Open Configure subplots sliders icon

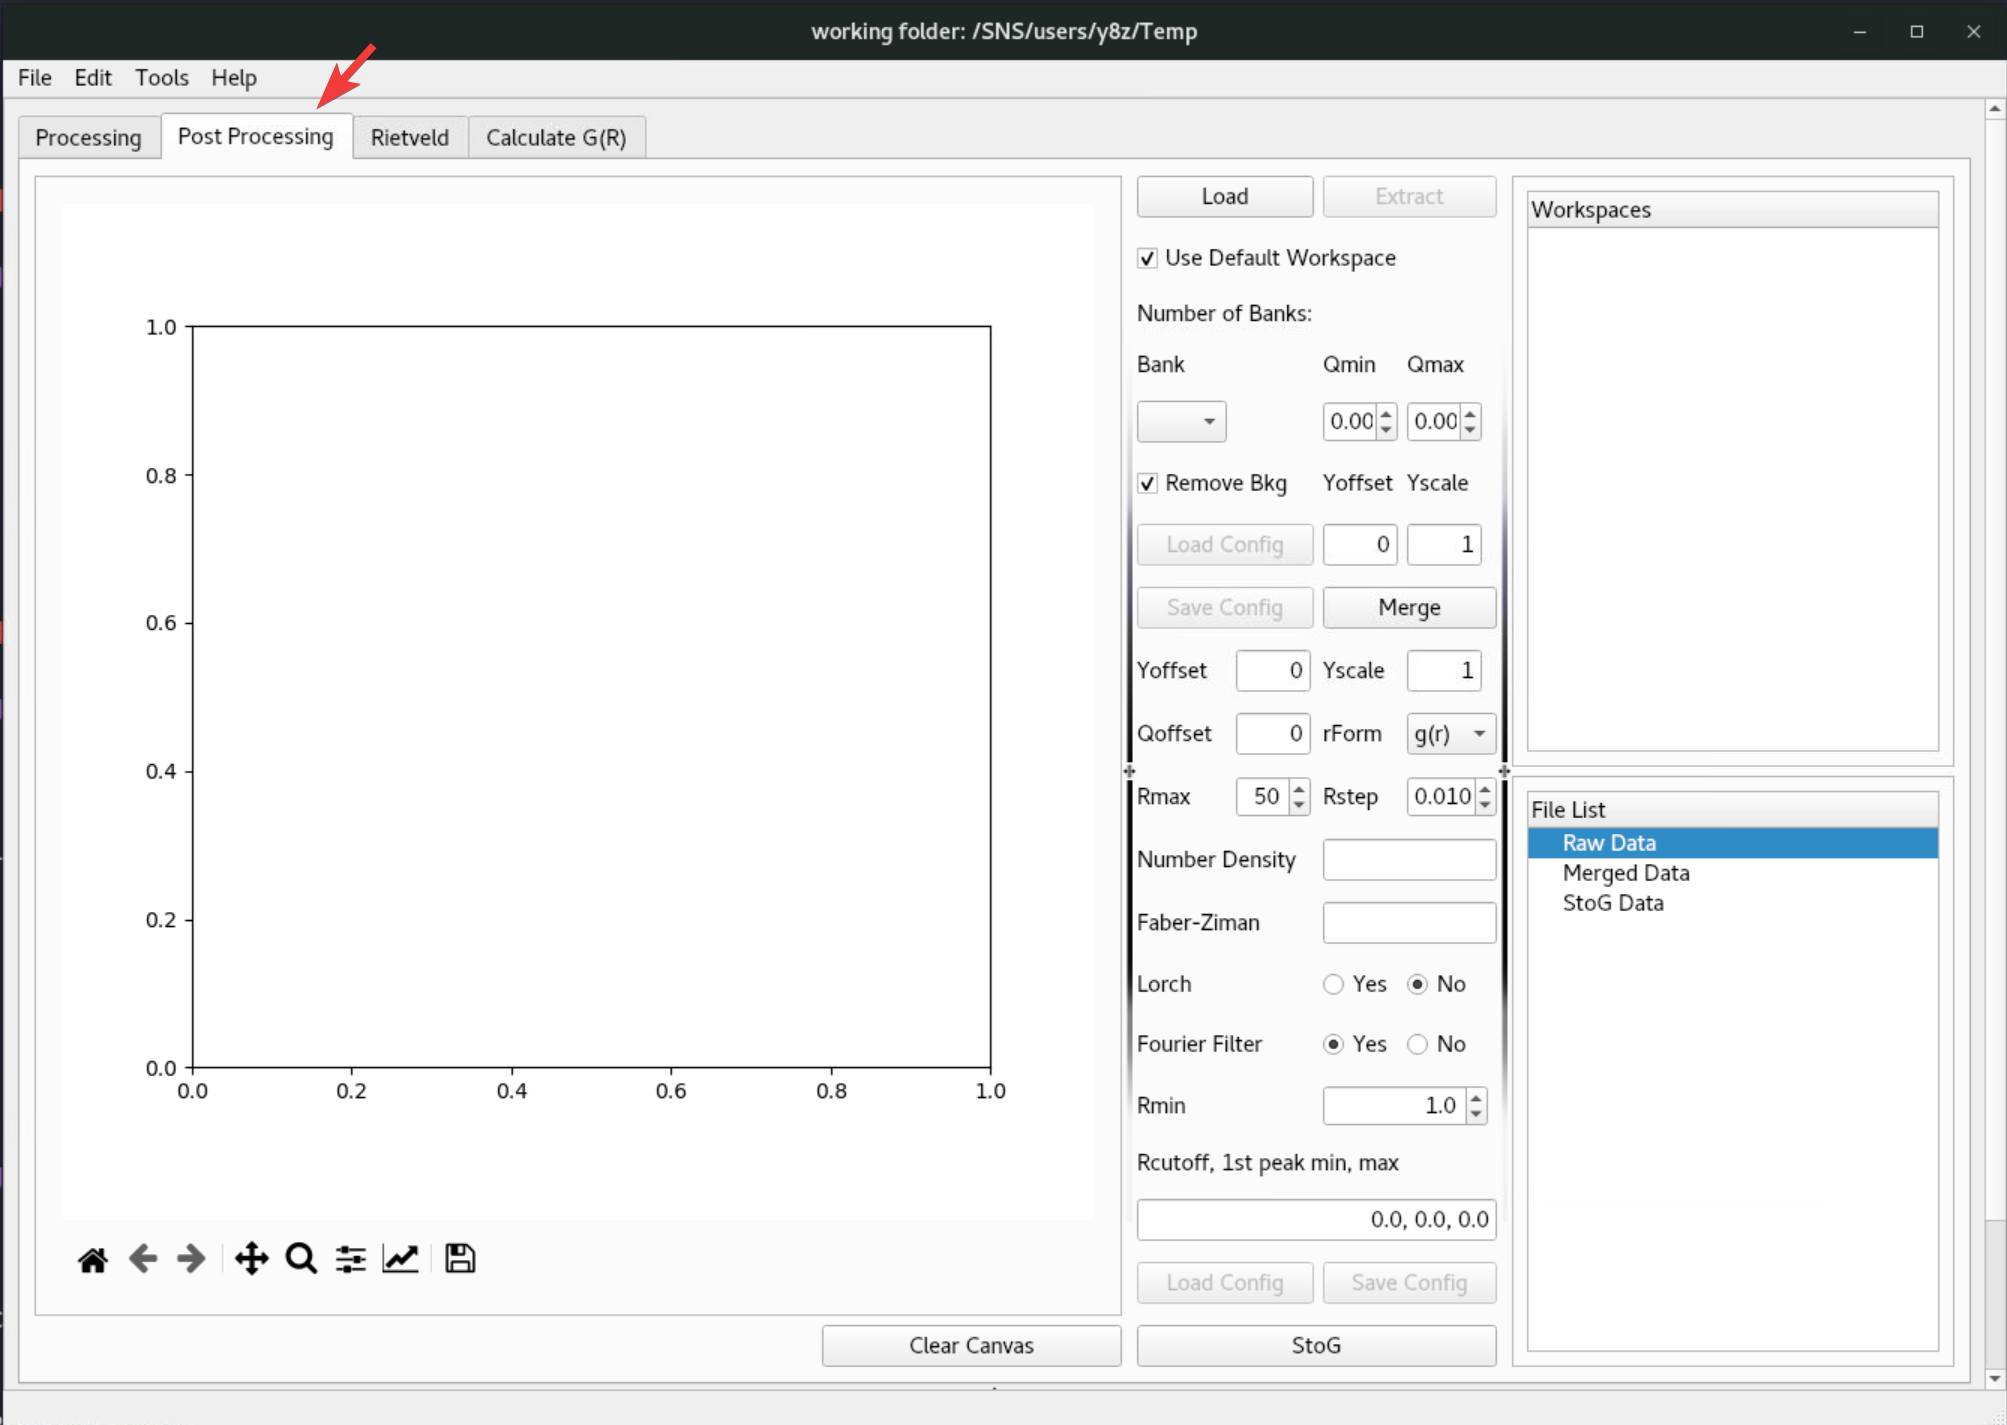pos(350,1259)
